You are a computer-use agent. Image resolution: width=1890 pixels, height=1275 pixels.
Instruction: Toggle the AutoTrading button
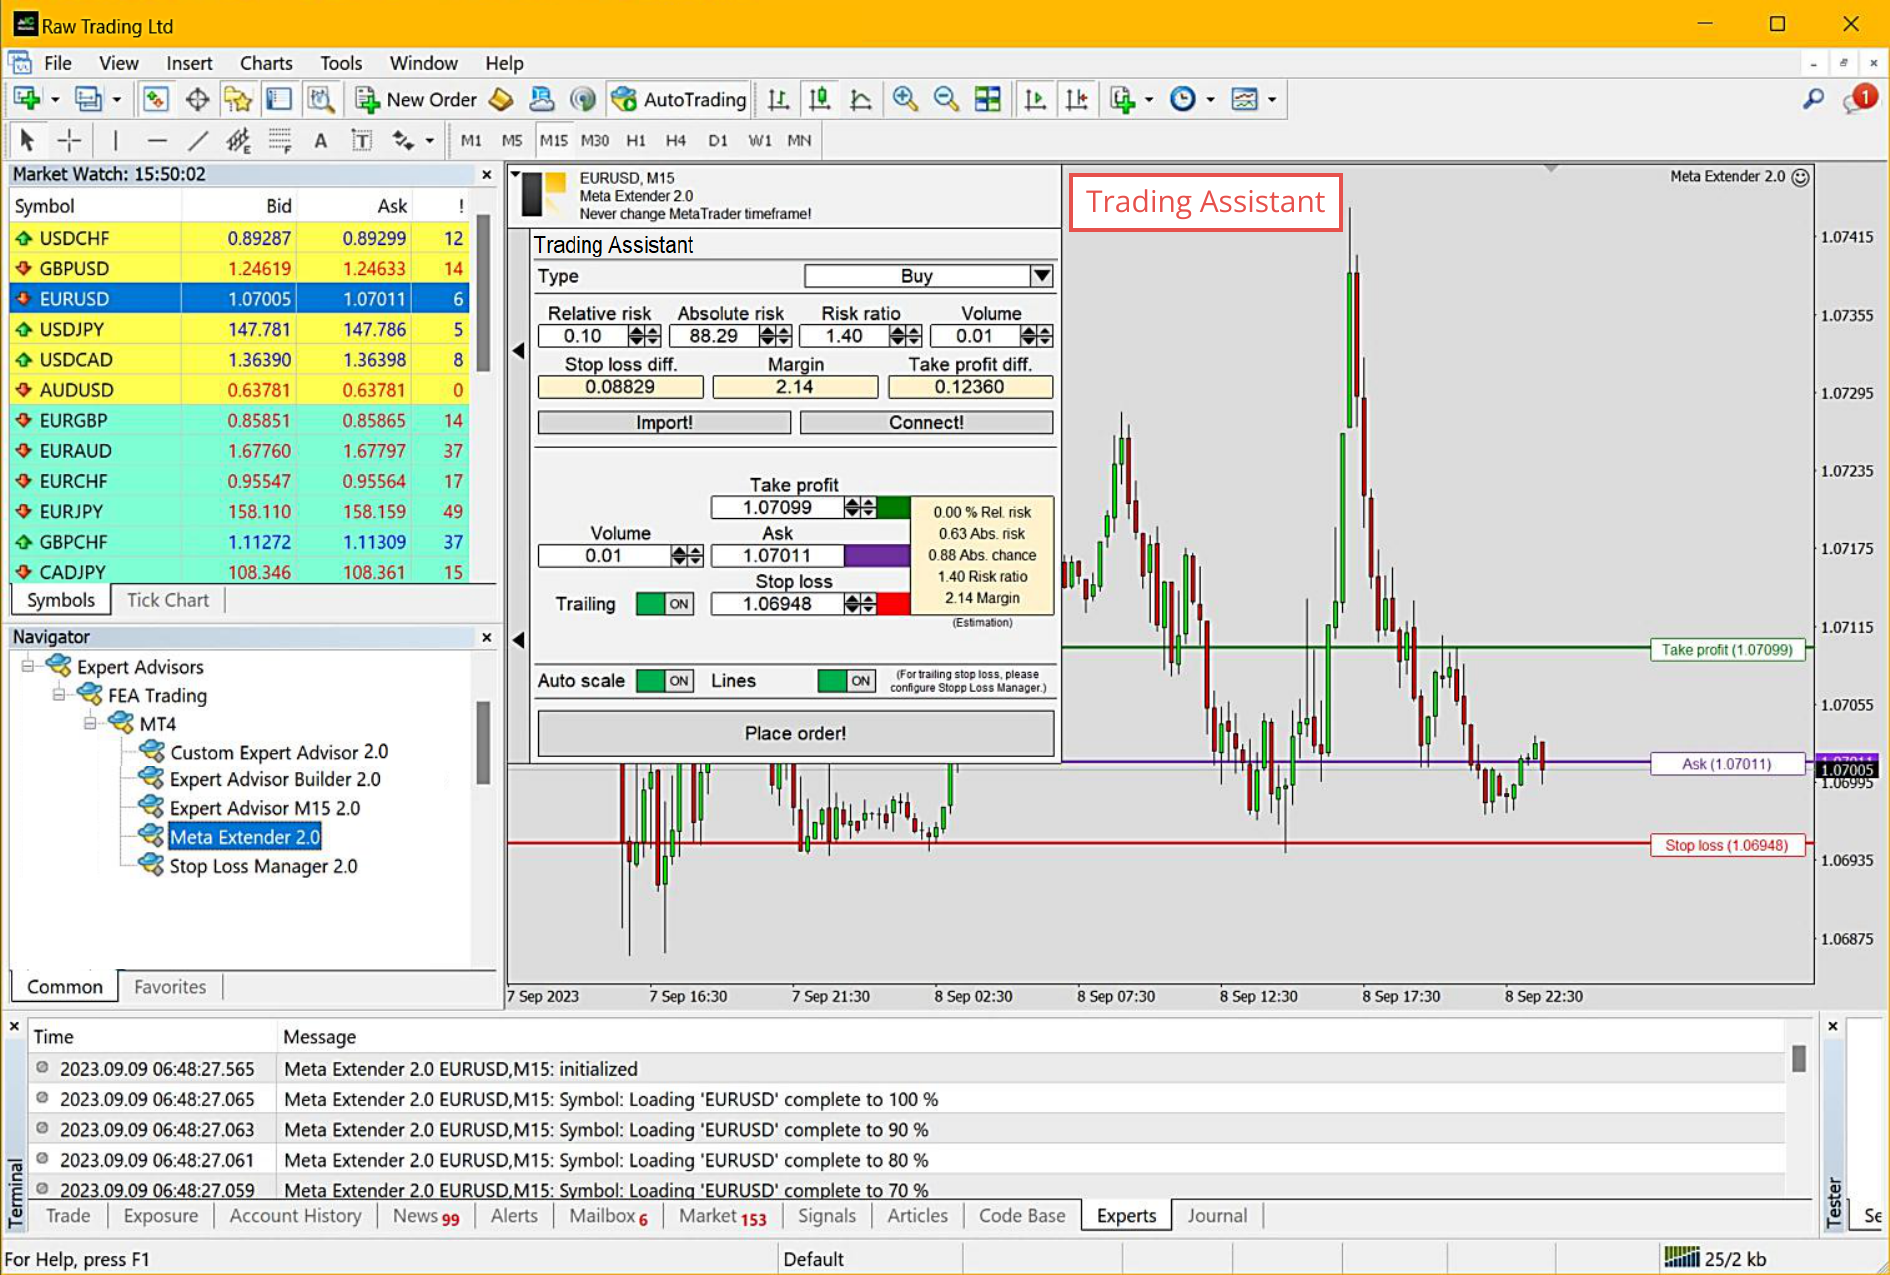(679, 99)
